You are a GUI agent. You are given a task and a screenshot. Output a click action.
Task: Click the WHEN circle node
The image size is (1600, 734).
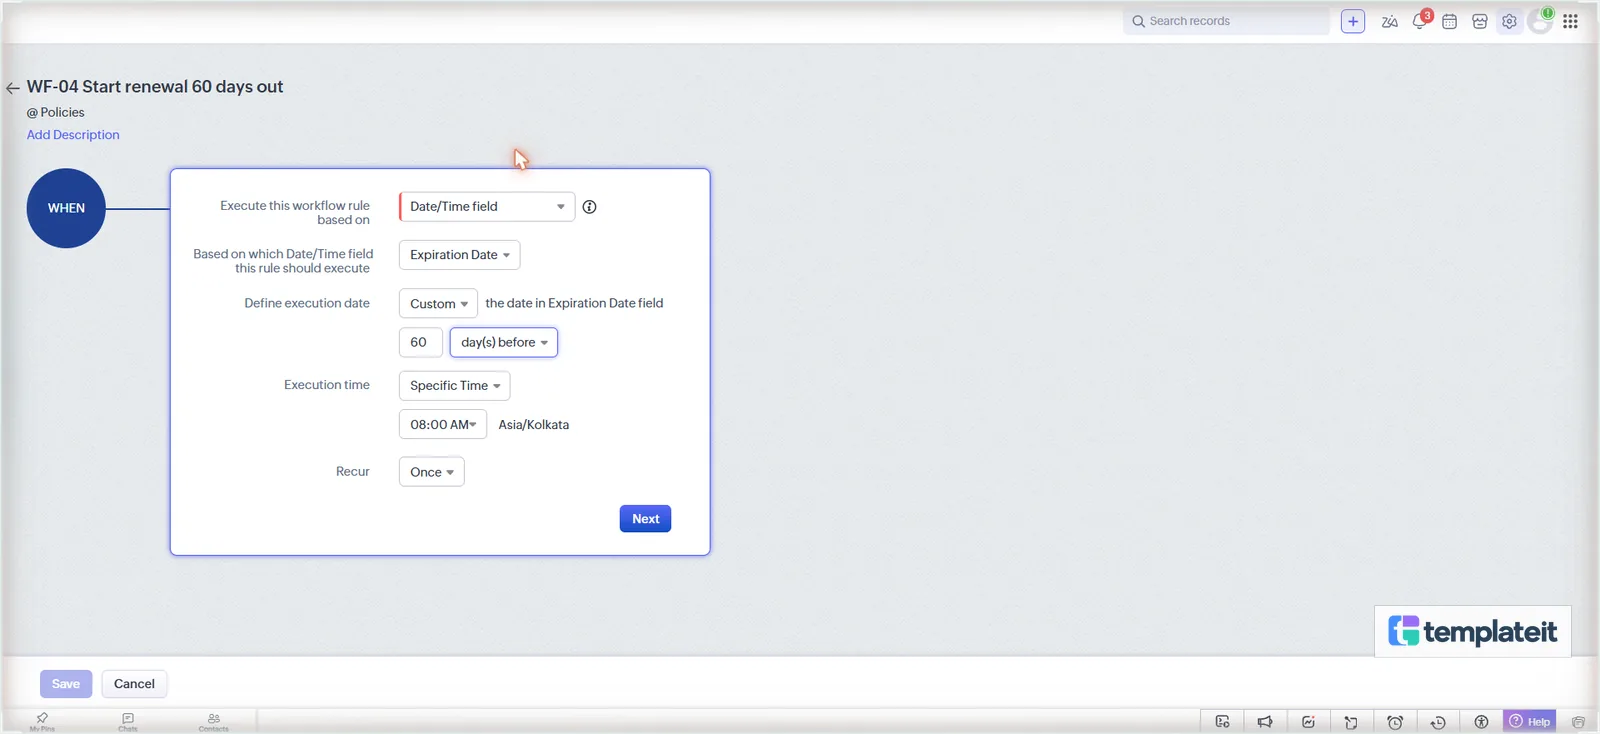[x=66, y=208]
